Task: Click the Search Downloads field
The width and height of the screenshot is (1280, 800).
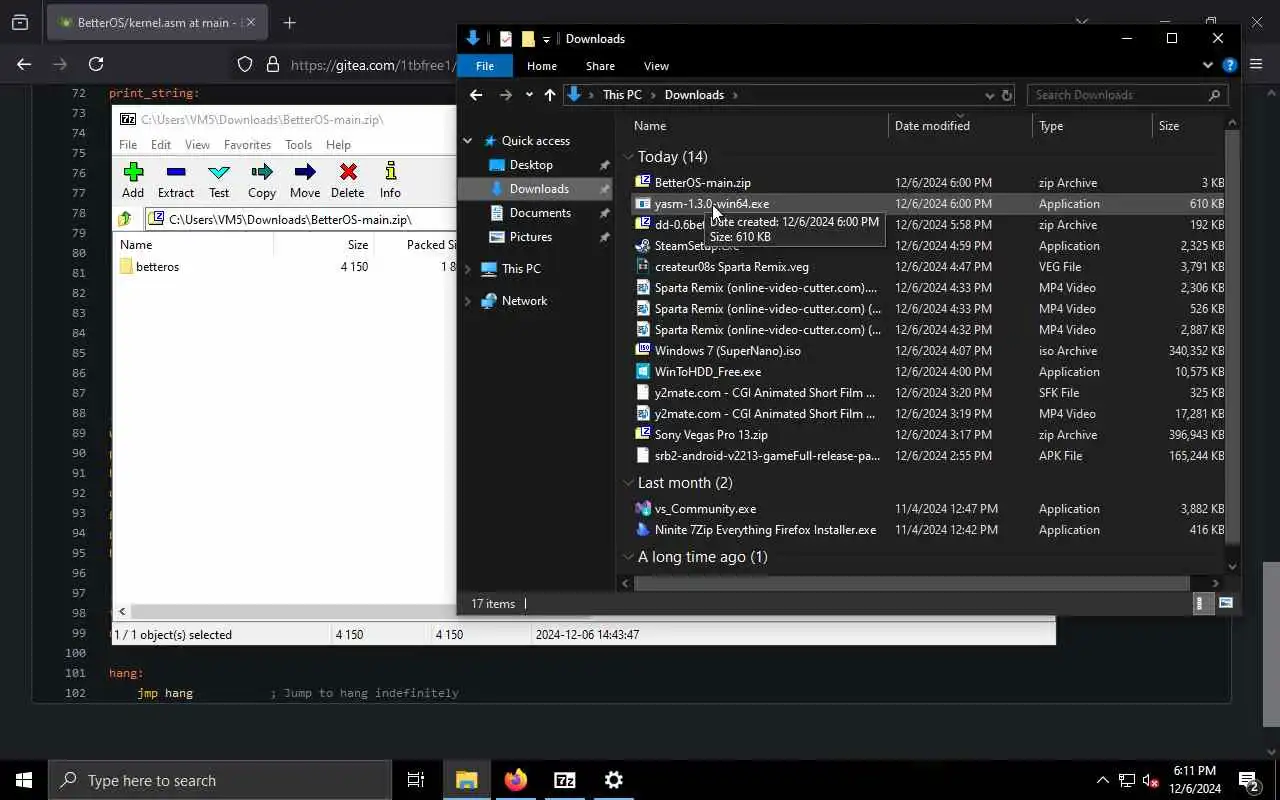Action: [1127, 95]
